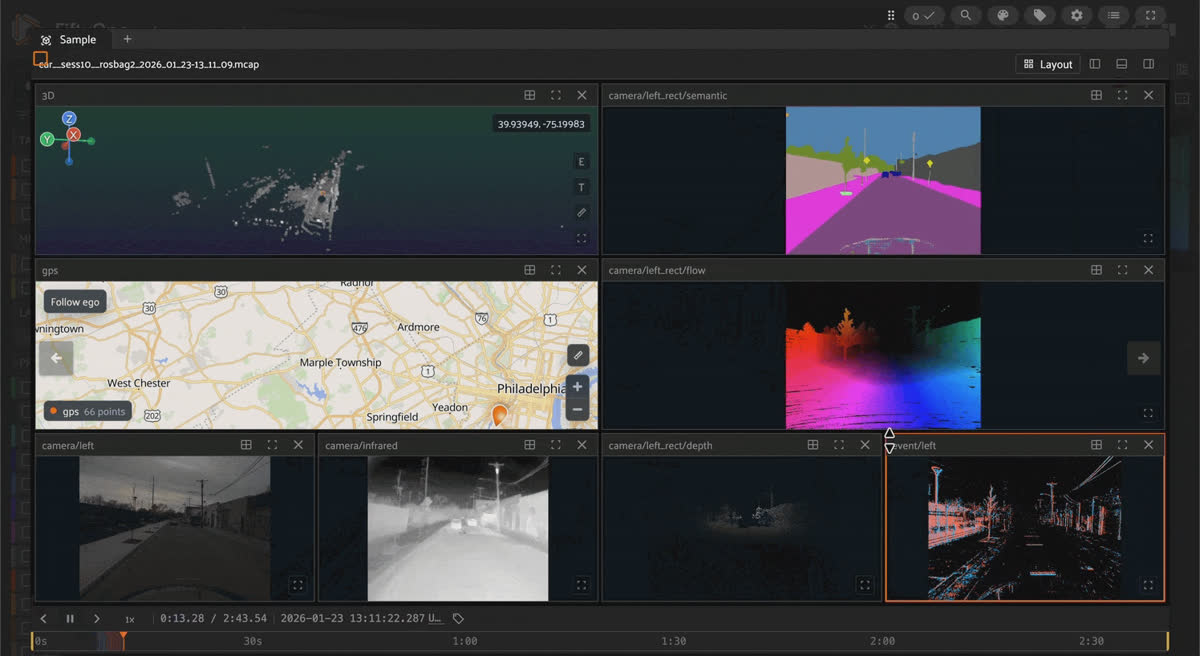The width and height of the screenshot is (1200, 656).
Task: Maximize the gps panel
Action: pos(556,270)
